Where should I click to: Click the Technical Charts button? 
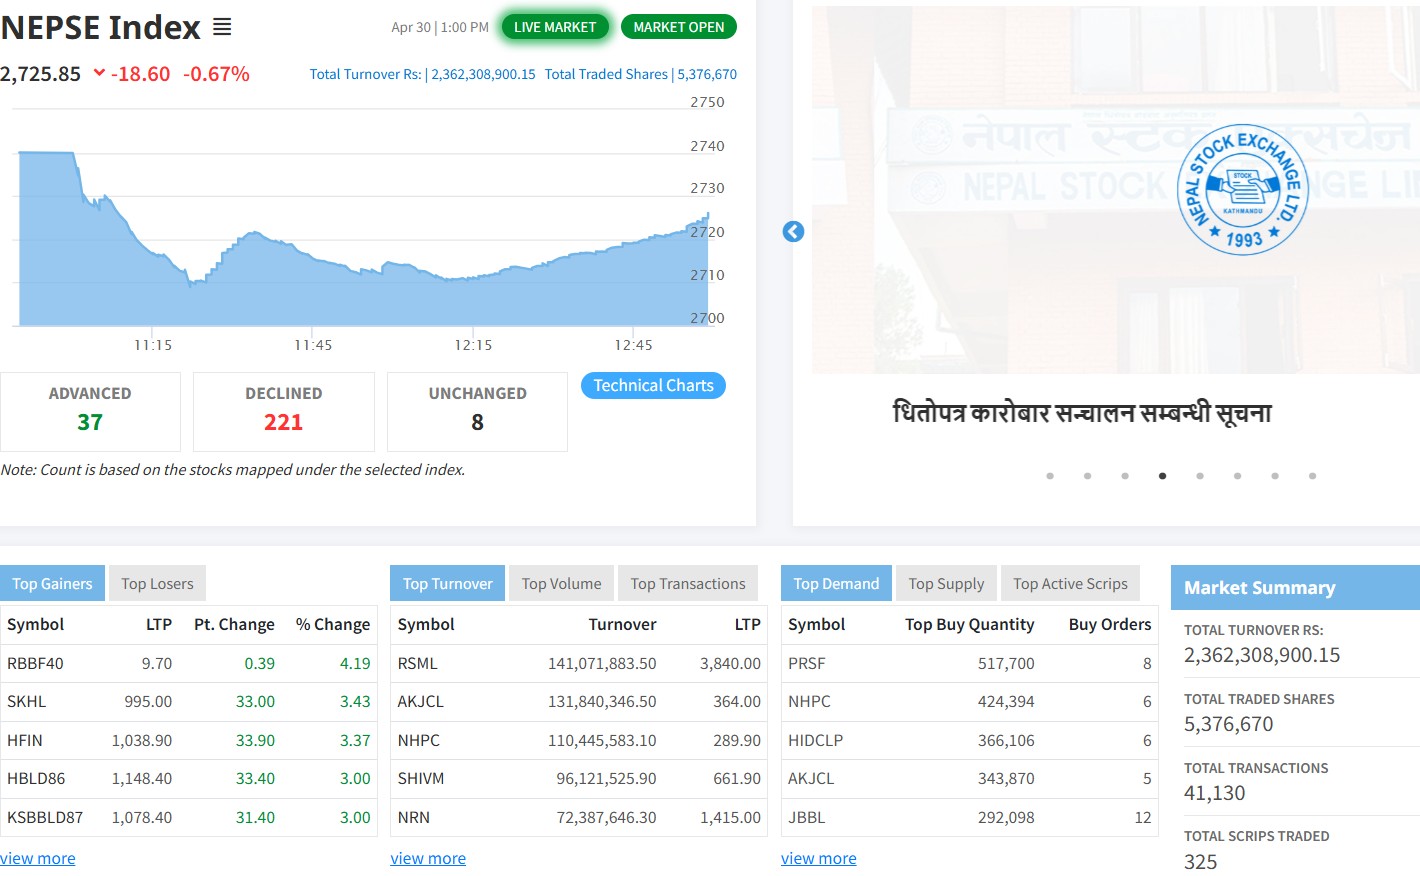(653, 386)
